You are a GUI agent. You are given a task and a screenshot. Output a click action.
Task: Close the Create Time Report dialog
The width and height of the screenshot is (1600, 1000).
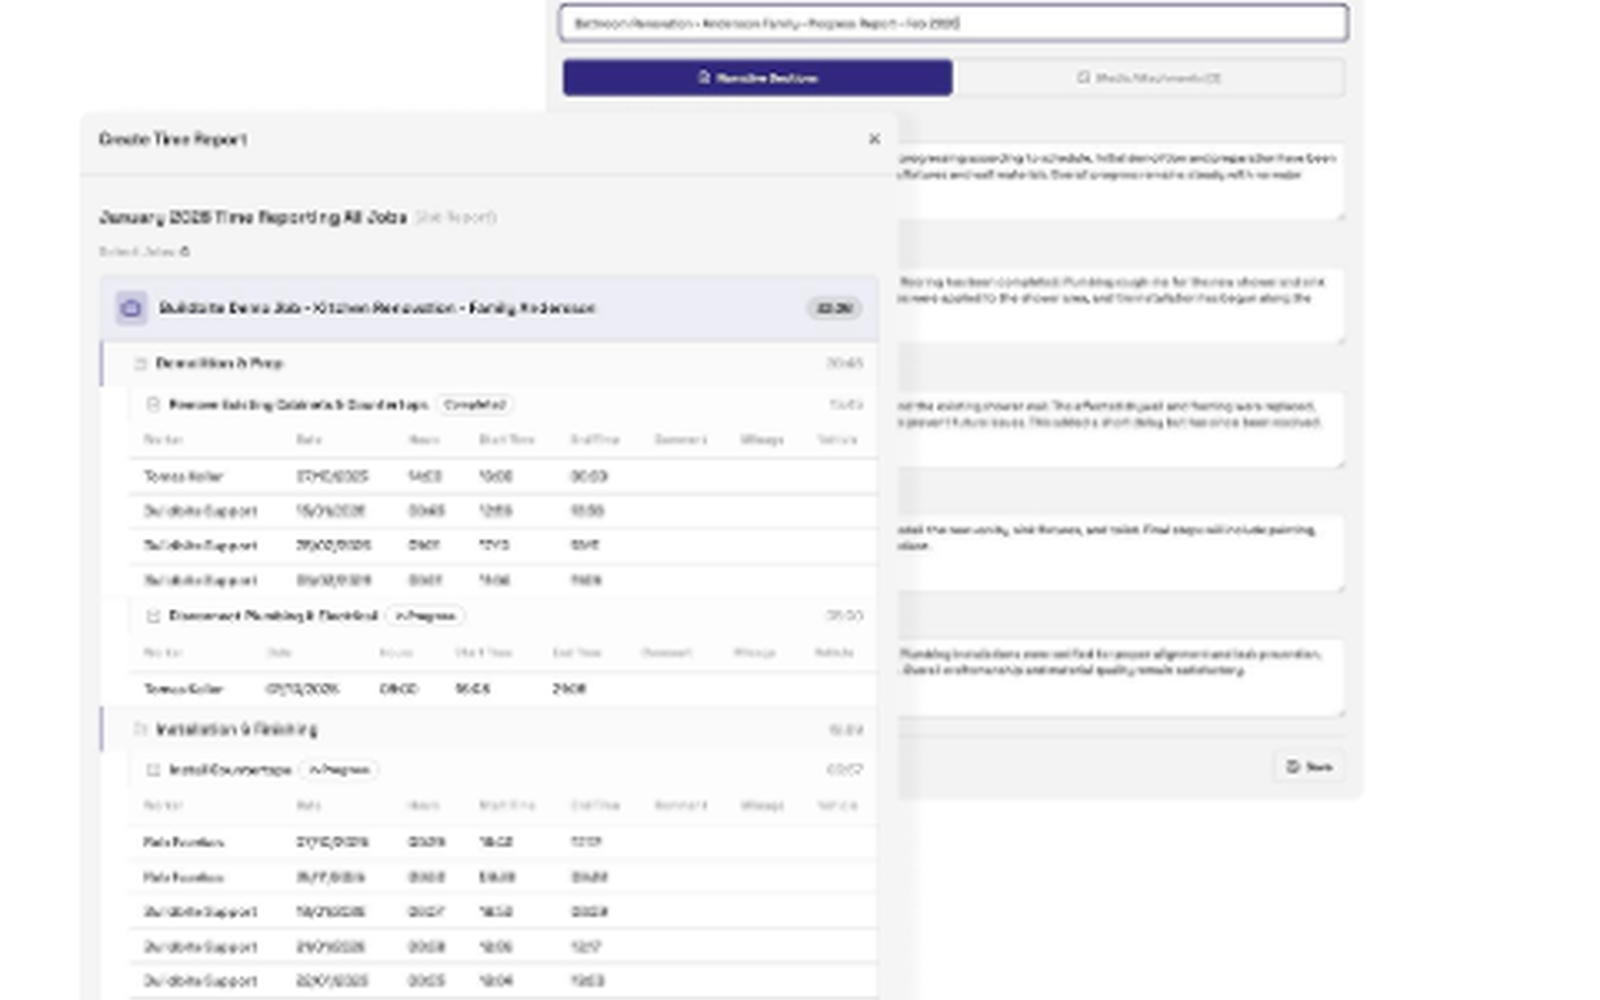pos(874,139)
